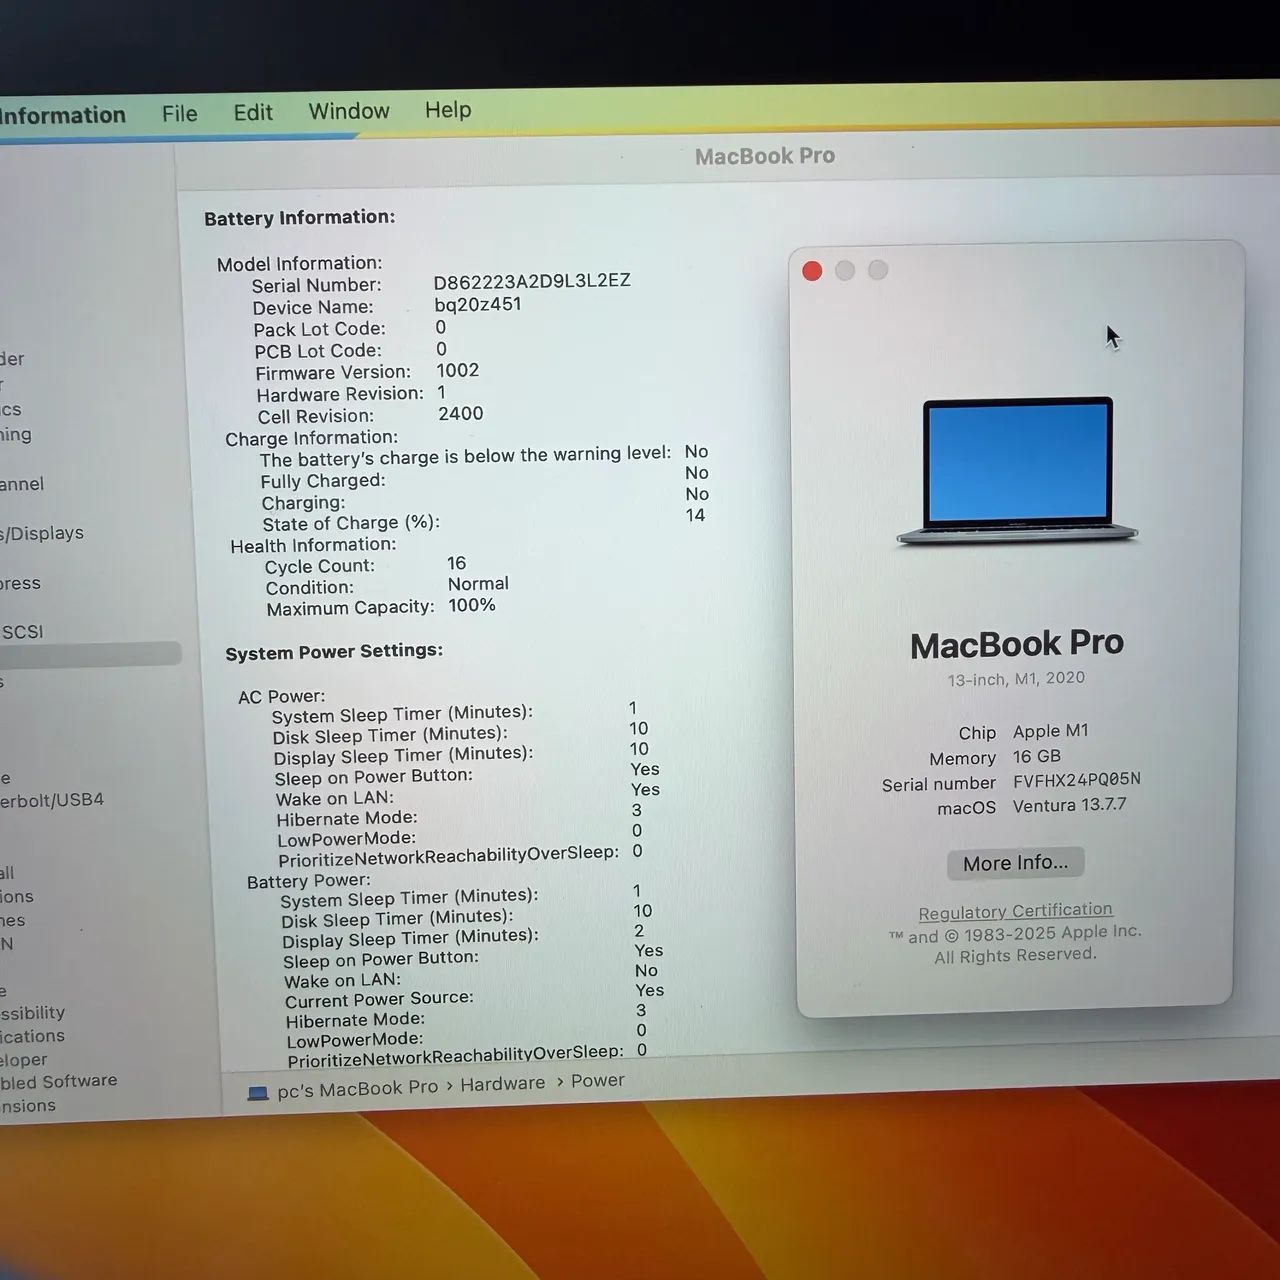Open the Edit menu
The height and width of the screenshot is (1280, 1280).
click(x=253, y=112)
